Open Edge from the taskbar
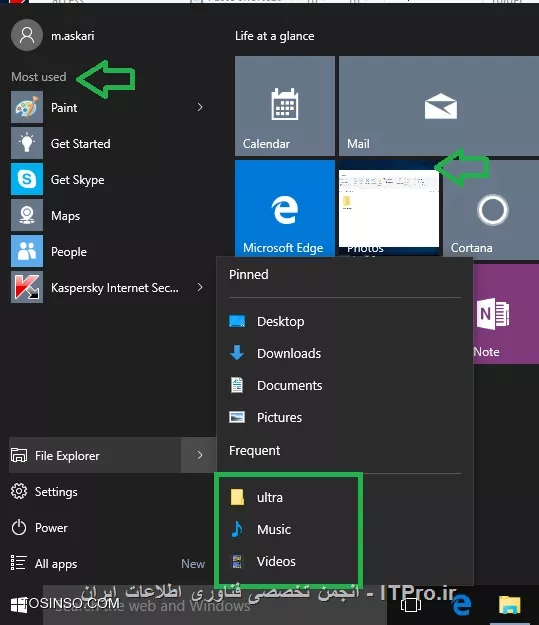 pyautogui.click(x=461, y=605)
